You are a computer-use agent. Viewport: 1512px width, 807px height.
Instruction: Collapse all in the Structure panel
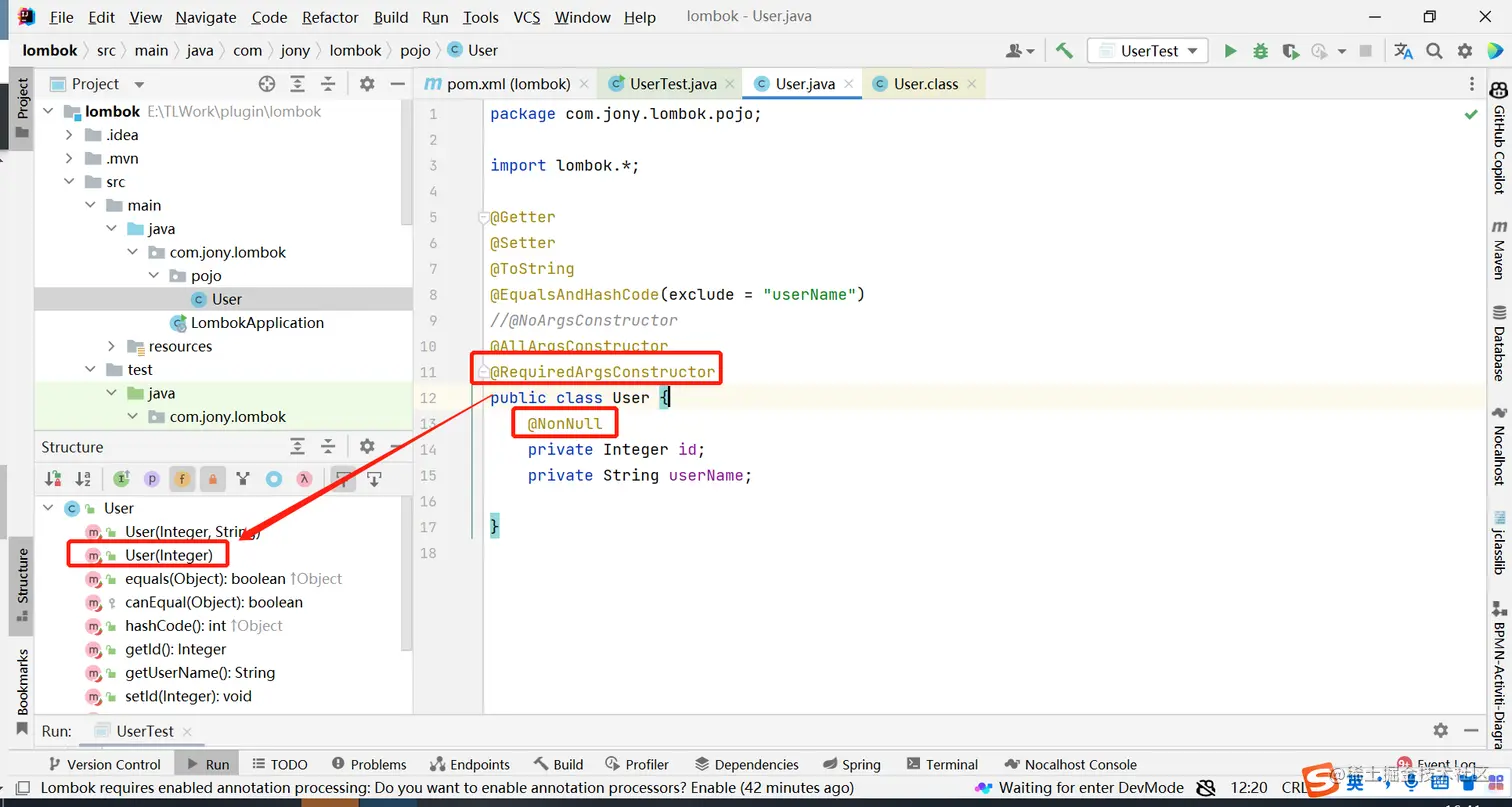point(328,447)
